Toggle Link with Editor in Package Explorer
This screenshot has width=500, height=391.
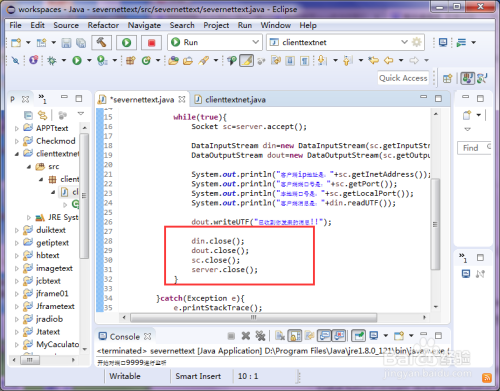point(42,115)
